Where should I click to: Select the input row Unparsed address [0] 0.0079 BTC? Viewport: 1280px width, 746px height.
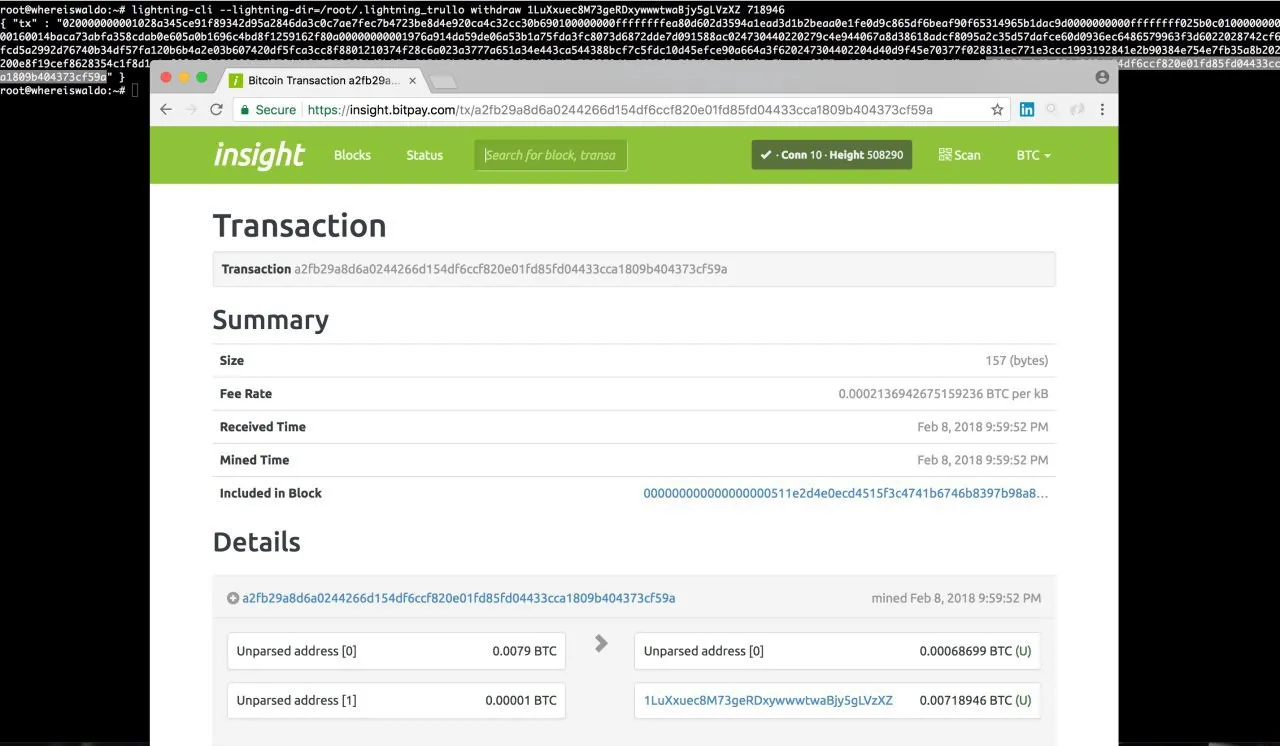tap(396, 651)
